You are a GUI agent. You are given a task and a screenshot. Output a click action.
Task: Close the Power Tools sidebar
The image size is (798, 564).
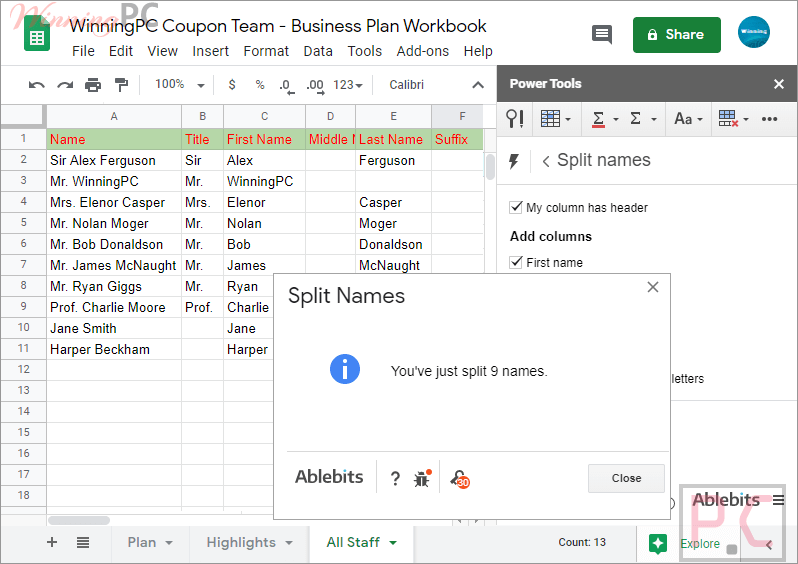(x=779, y=84)
